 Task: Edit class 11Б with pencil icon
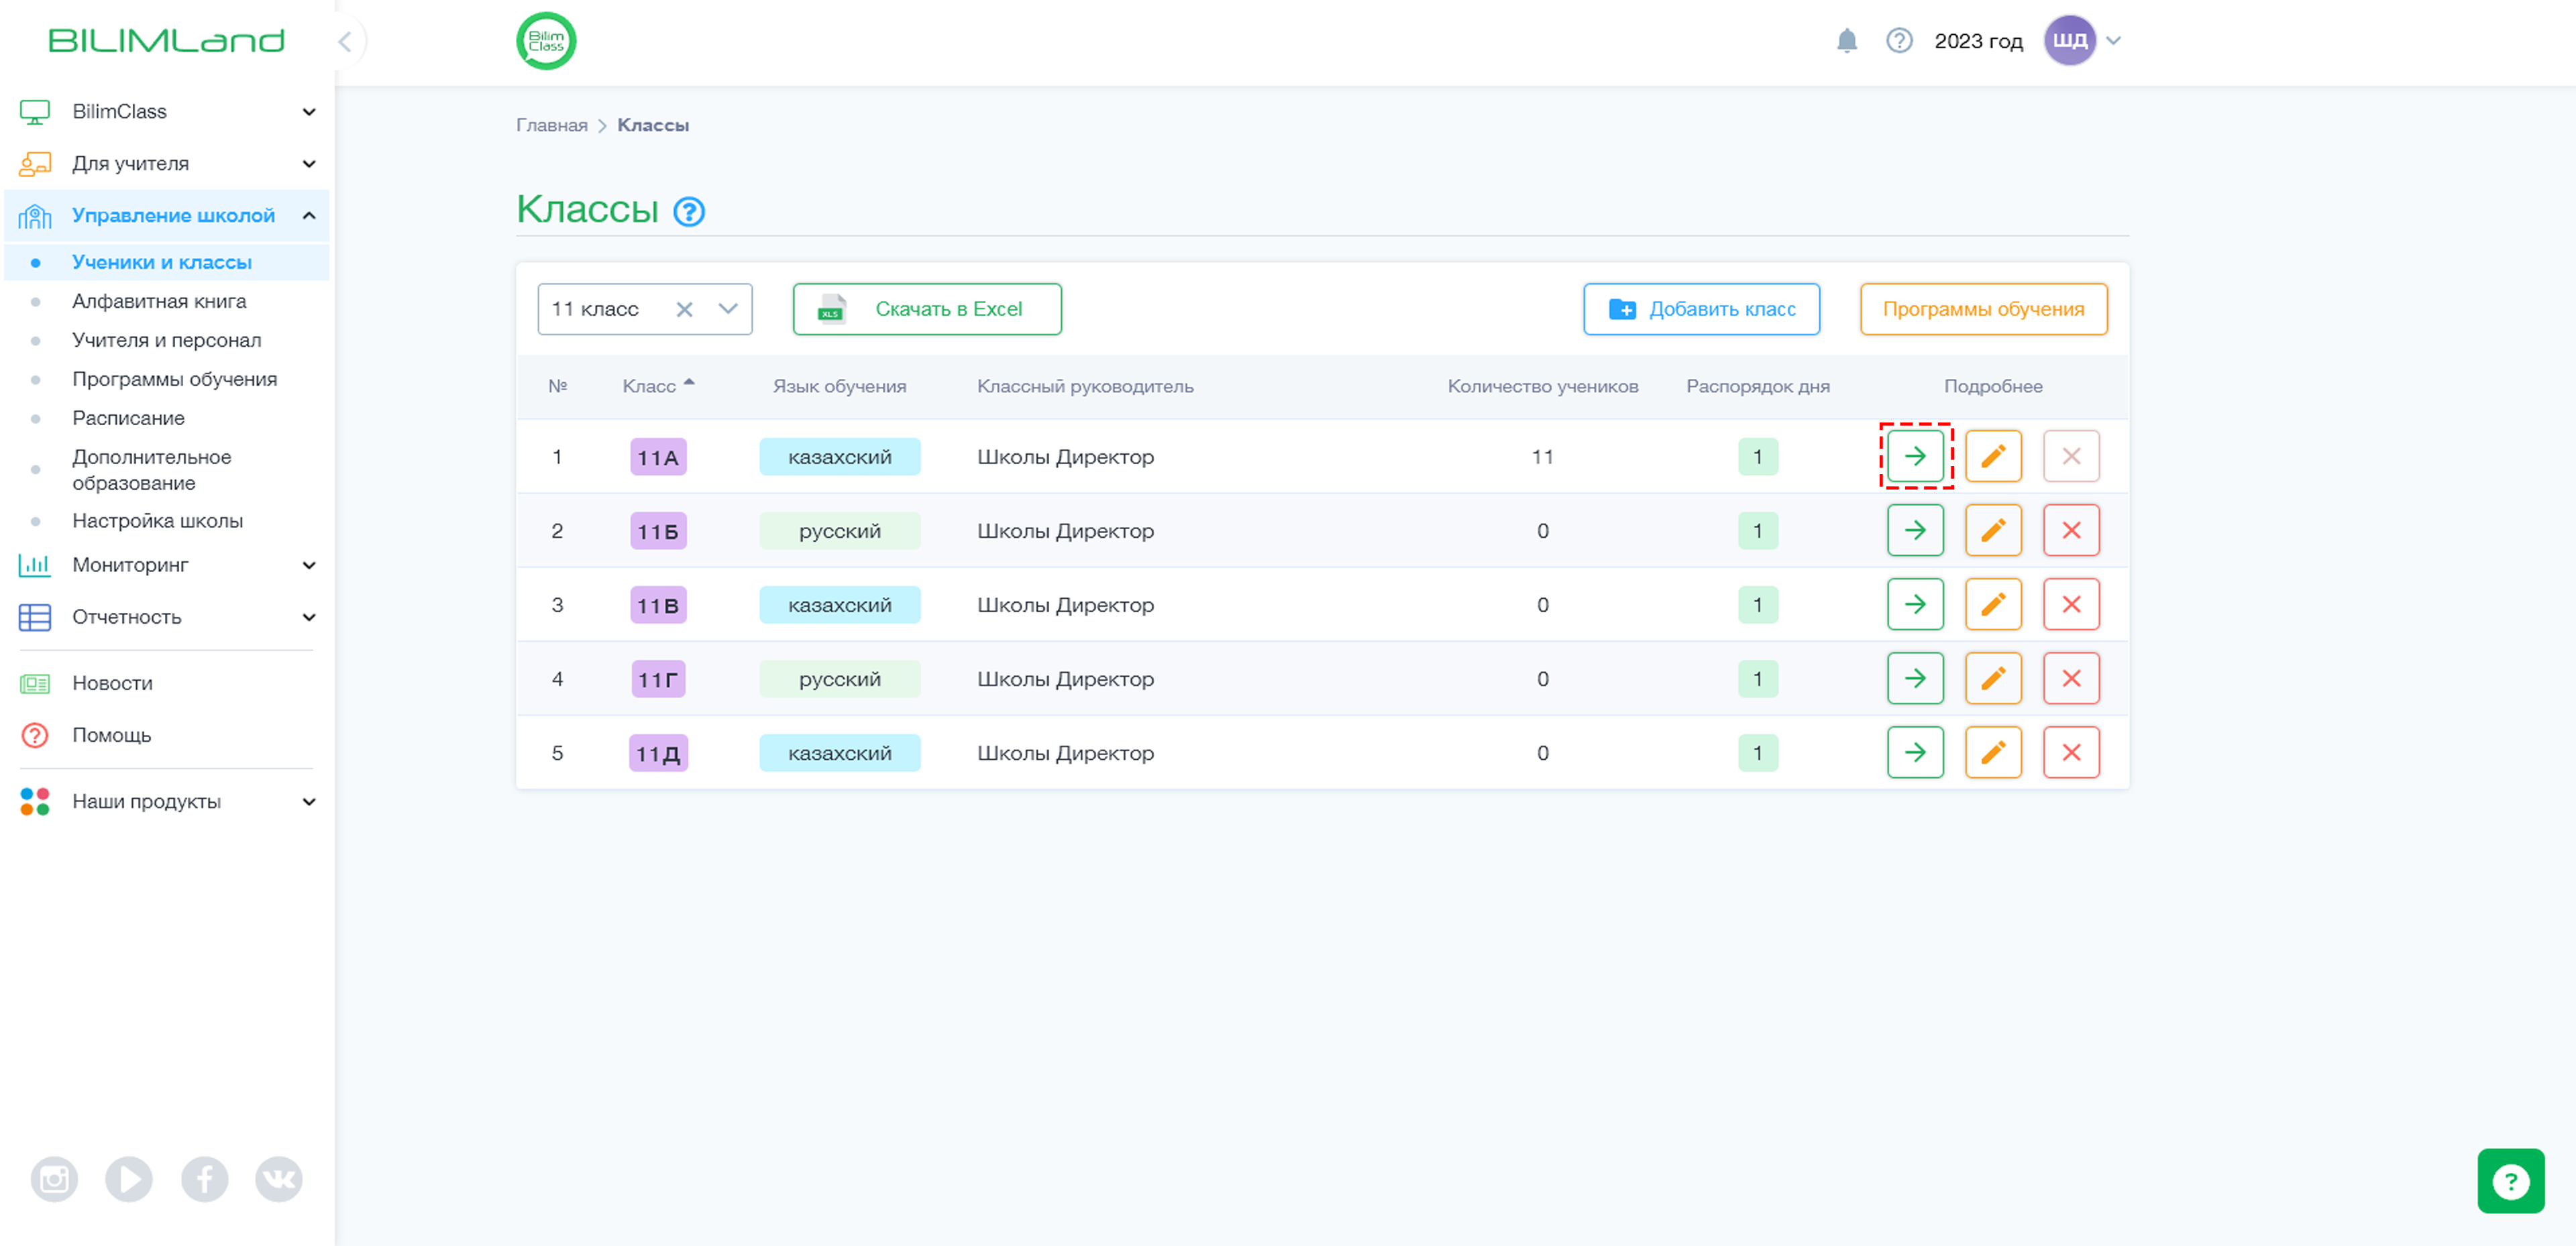pyautogui.click(x=1992, y=530)
